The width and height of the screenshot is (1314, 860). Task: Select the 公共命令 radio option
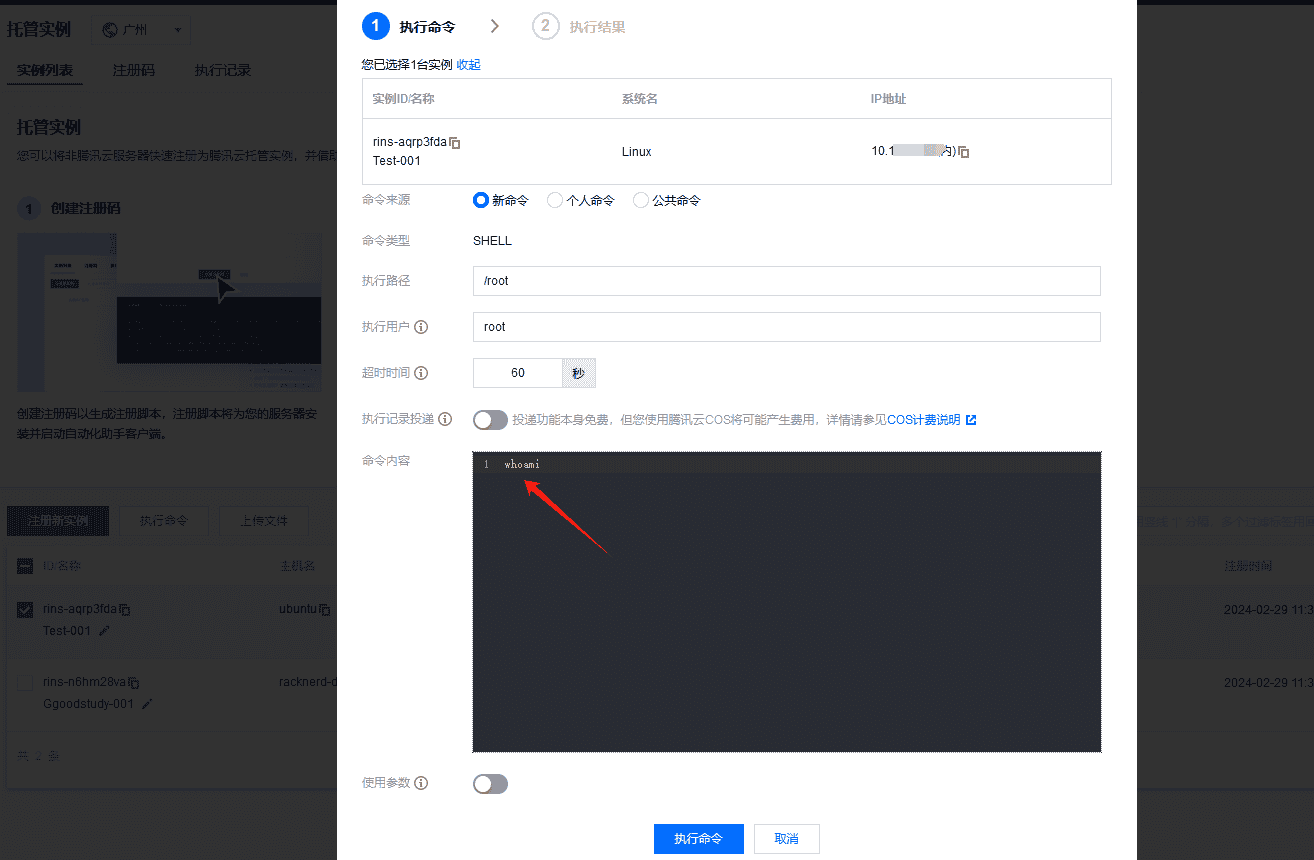pos(640,200)
